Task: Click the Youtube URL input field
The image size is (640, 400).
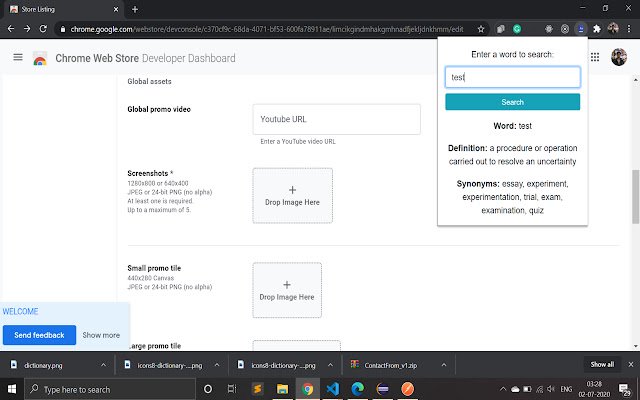Action: pos(336,119)
